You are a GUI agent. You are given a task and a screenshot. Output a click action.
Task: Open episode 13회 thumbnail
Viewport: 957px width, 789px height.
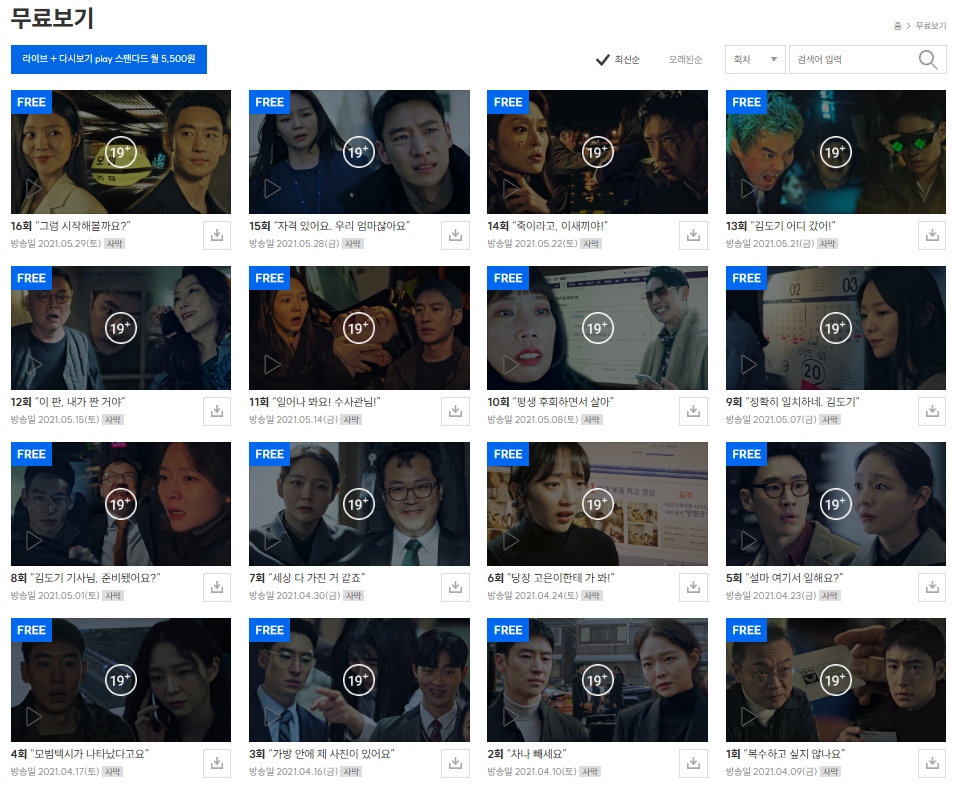(x=836, y=152)
